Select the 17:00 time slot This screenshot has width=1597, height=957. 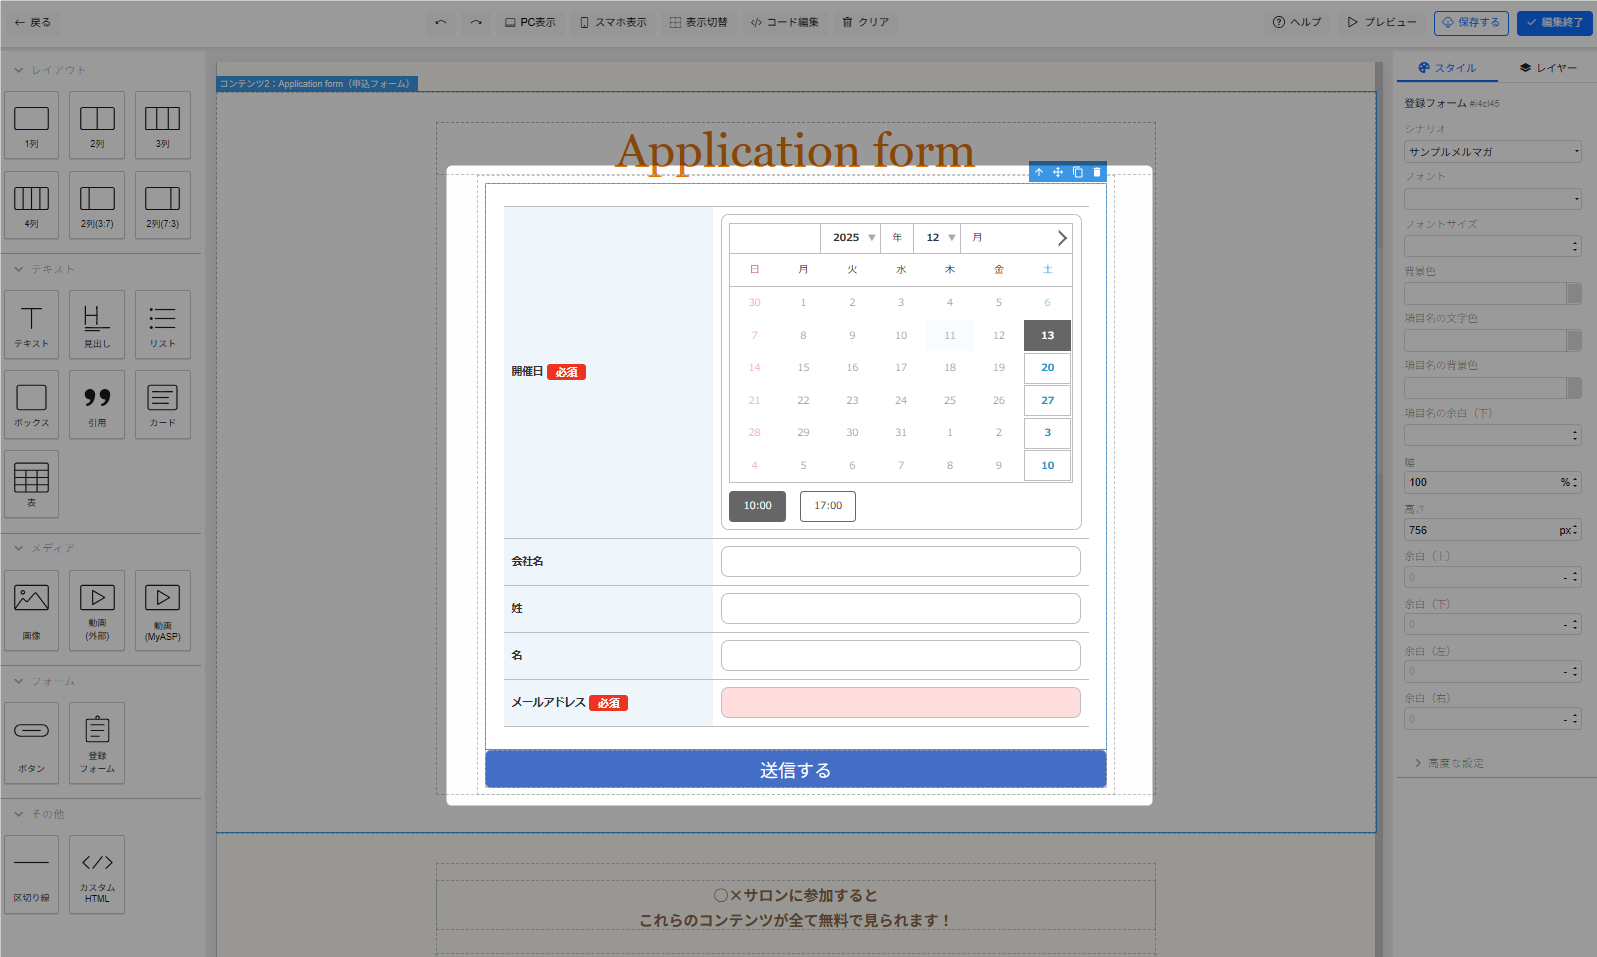click(x=827, y=506)
